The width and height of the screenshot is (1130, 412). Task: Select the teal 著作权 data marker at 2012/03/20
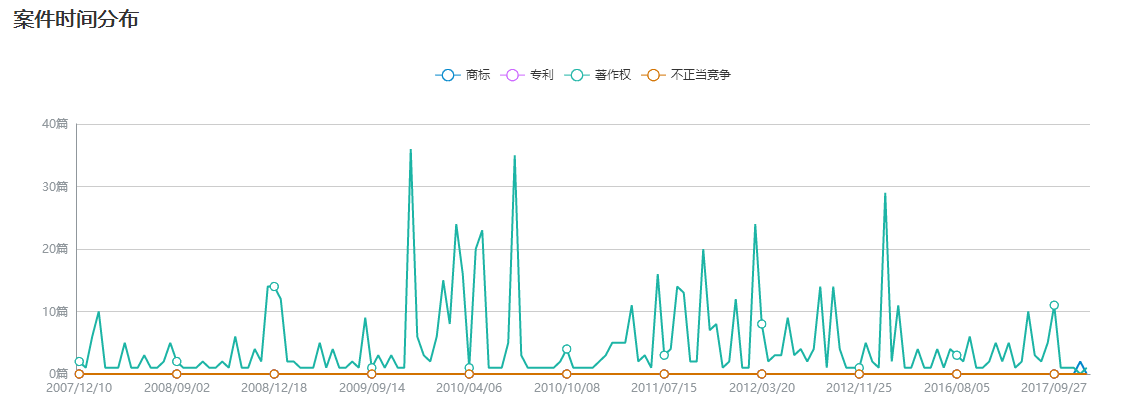762,324
